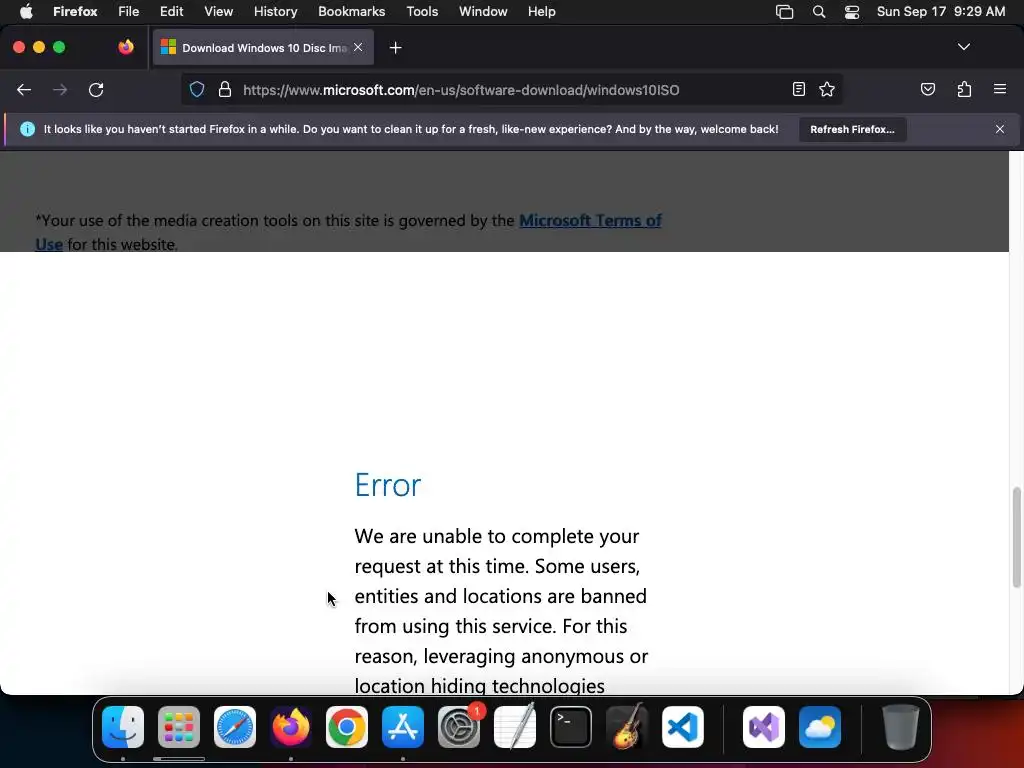Open Control Center in menu bar

click(852, 12)
